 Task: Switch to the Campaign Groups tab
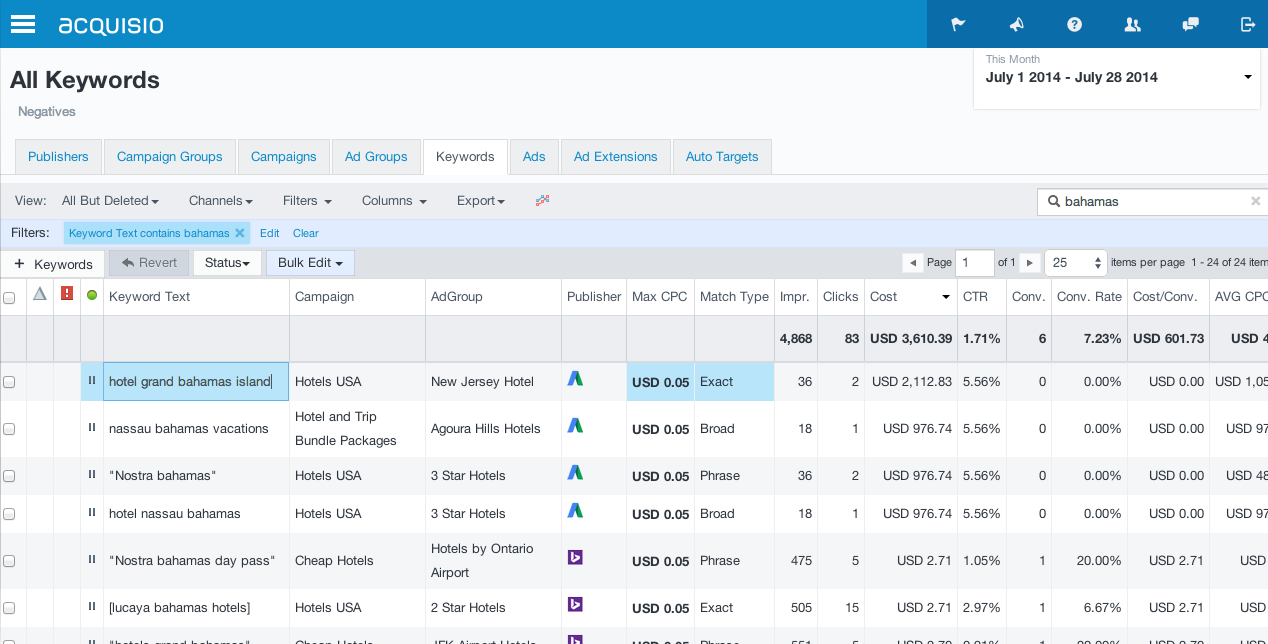point(170,157)
